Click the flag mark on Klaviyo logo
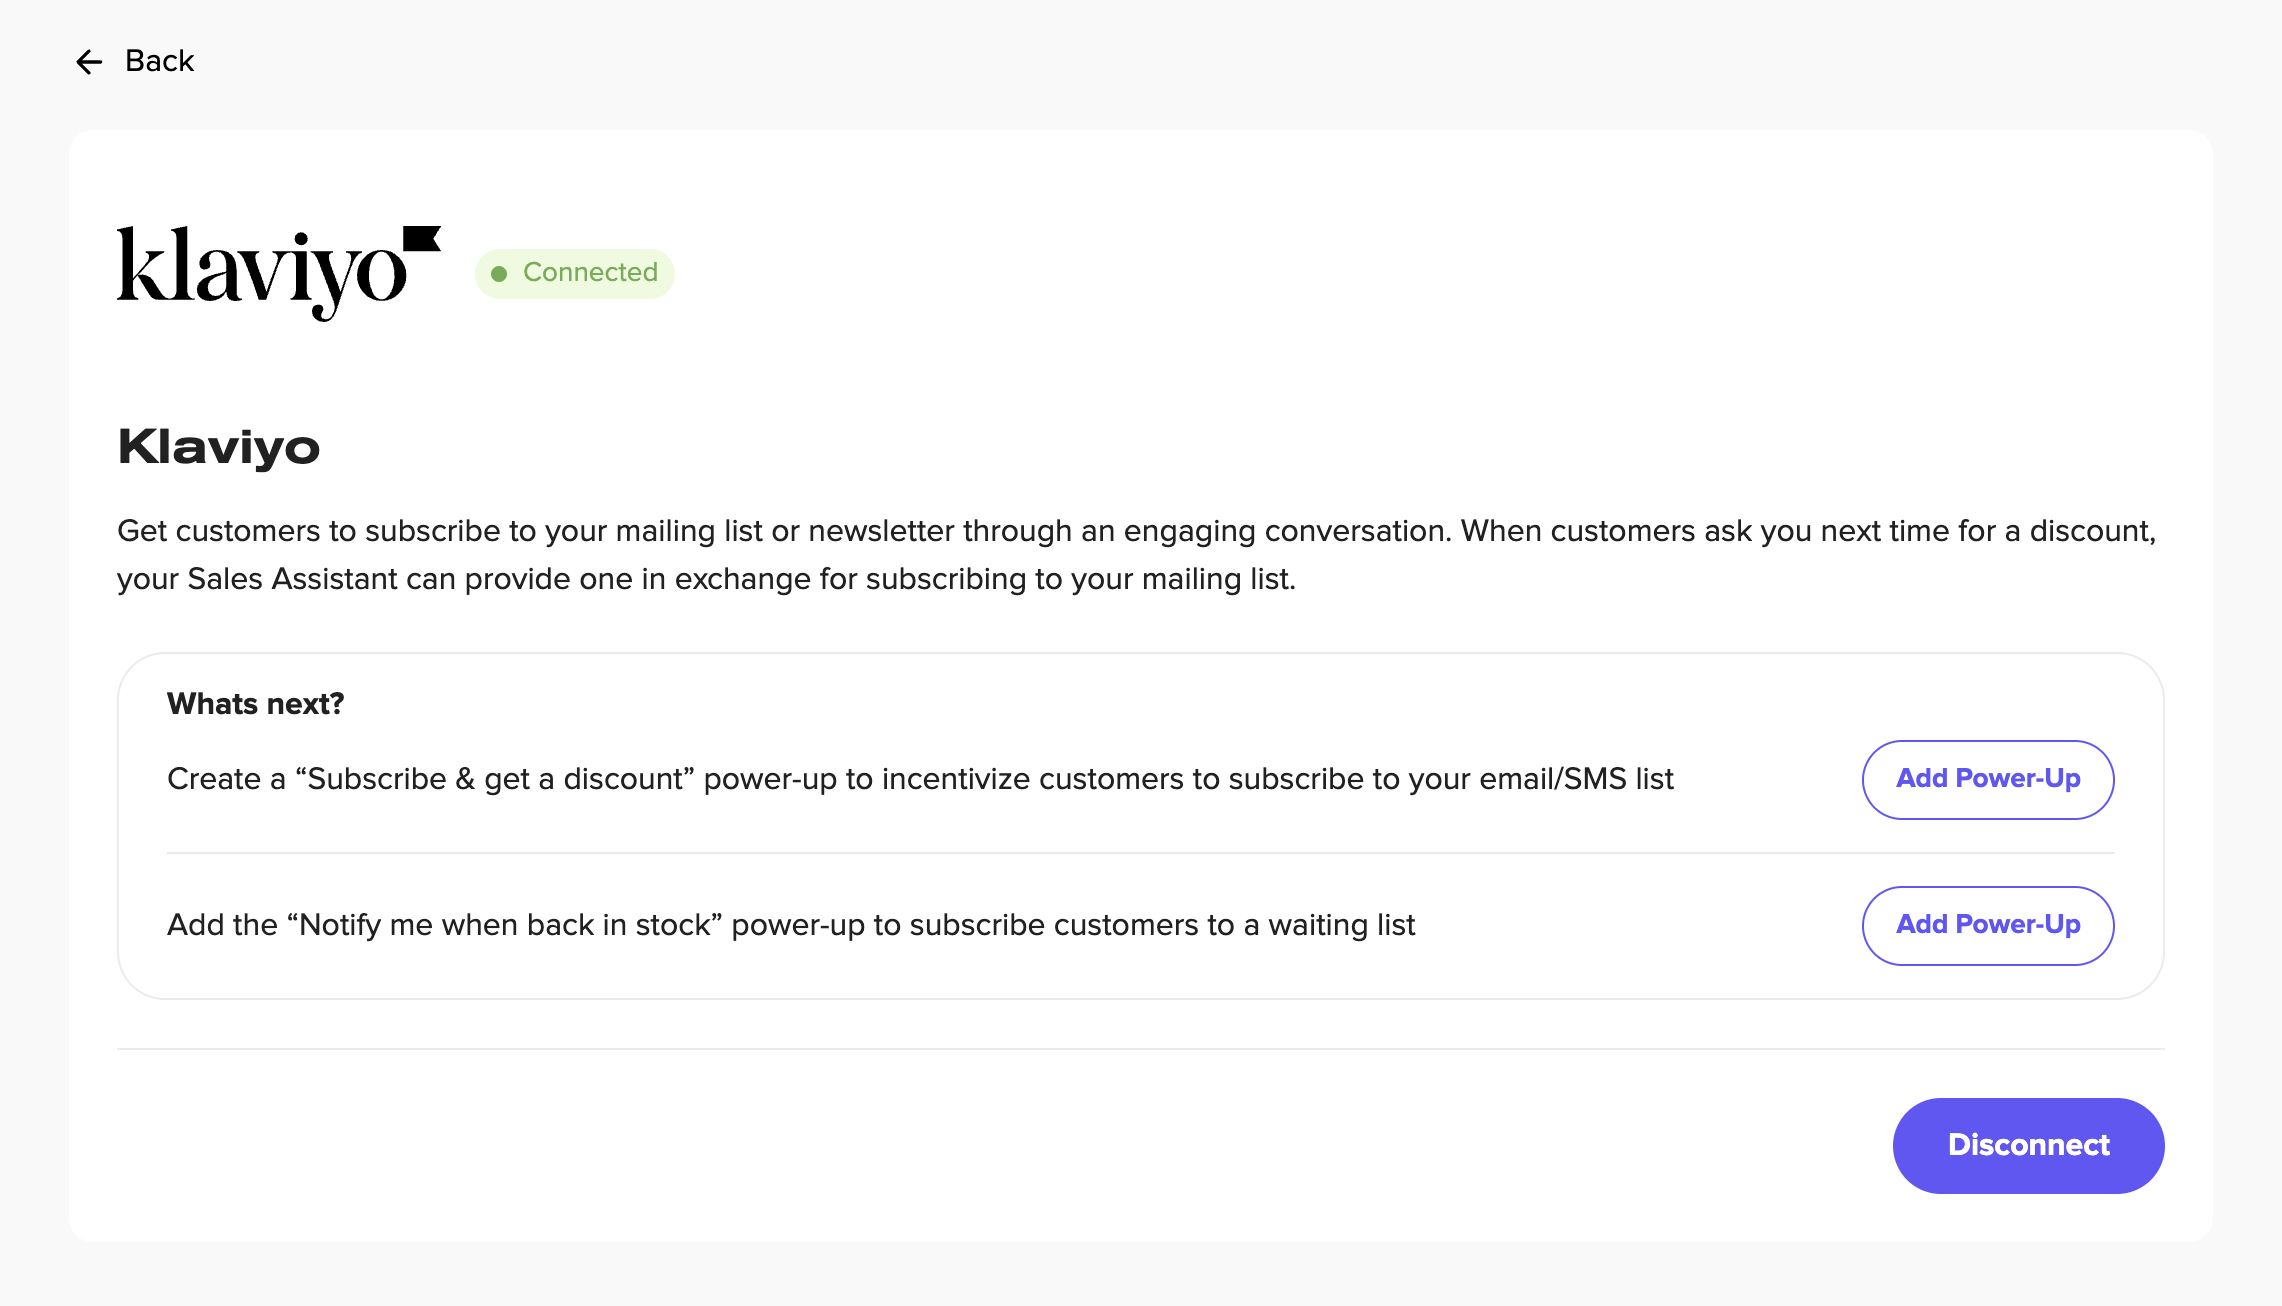 click(x=421, y=239)
